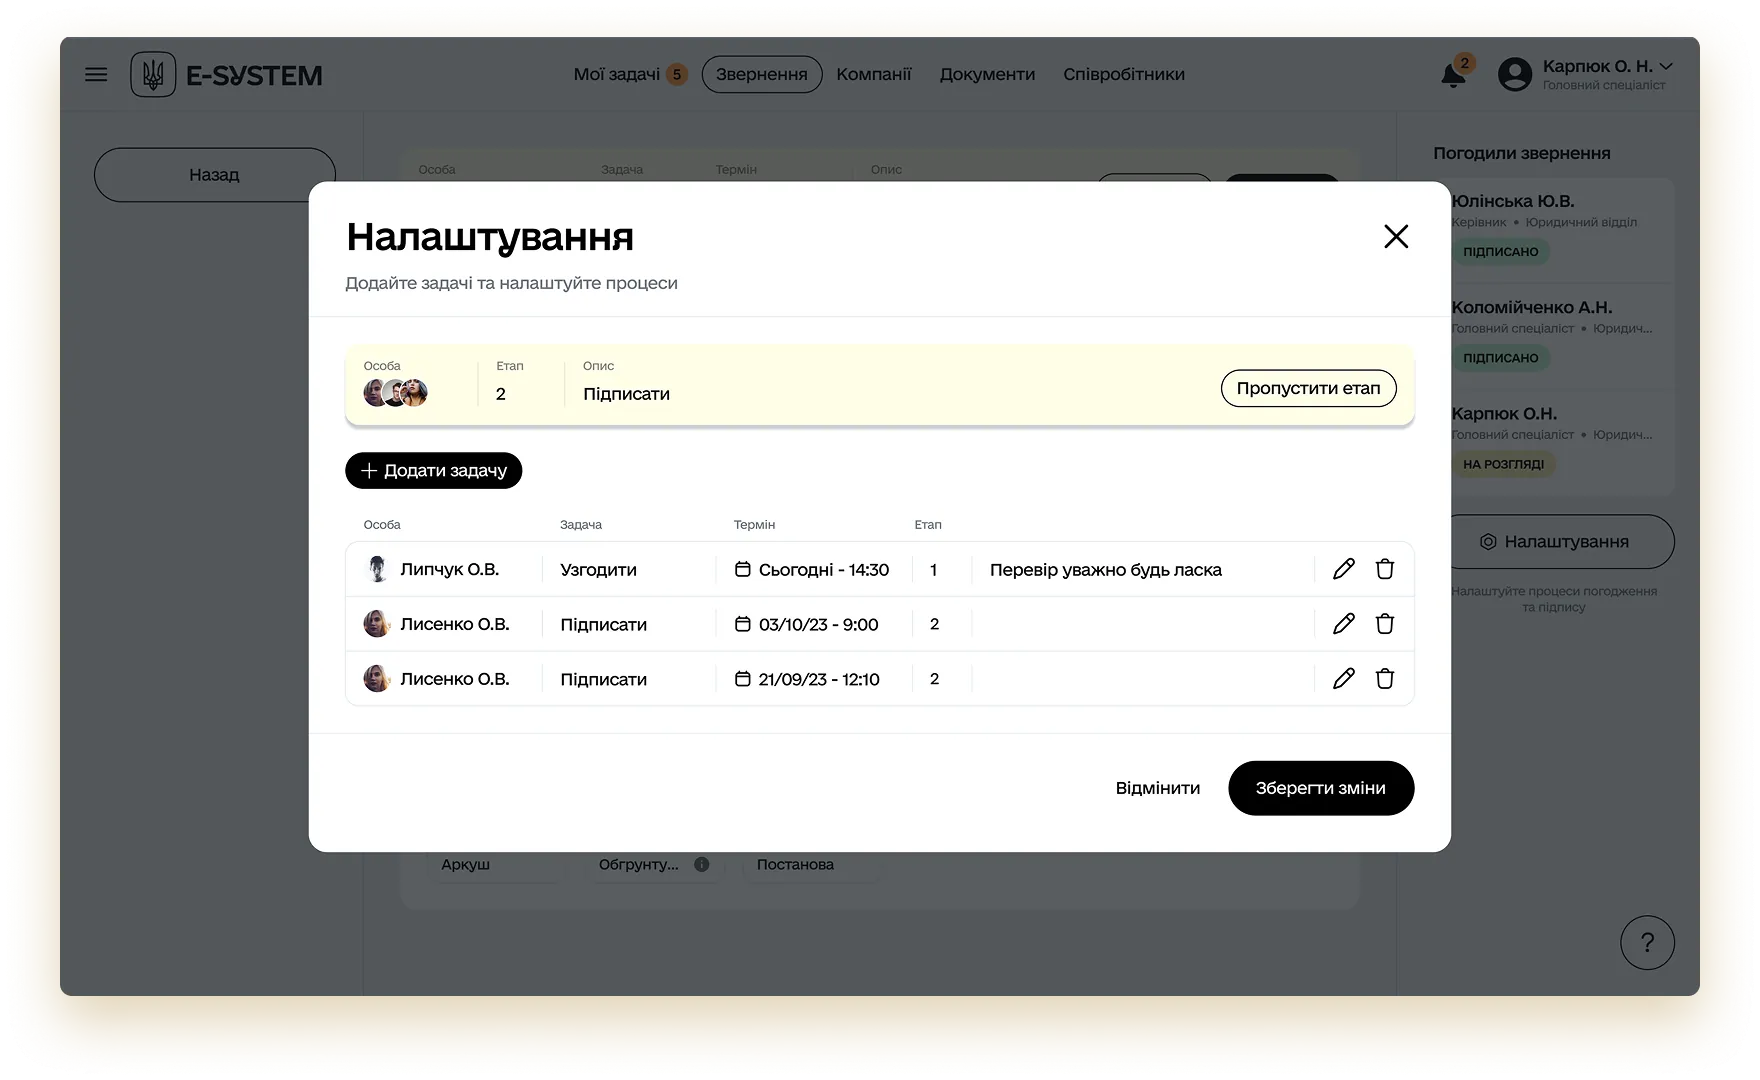This screenshot has width=1760, height=1080.
Task: Delete the Липчук О.В. task row
Action: [1385, 569]
